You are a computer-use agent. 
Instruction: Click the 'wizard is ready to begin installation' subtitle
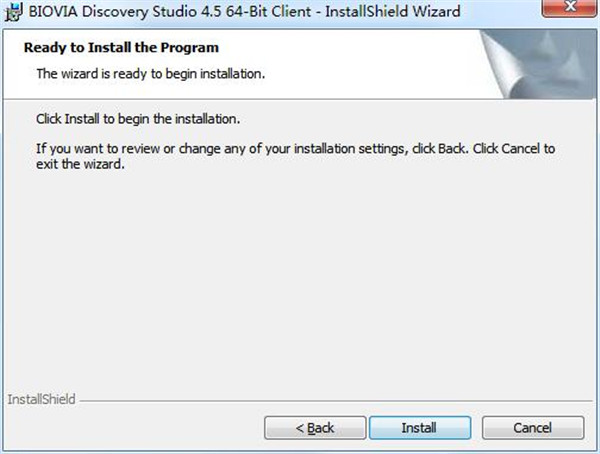(x=150, y=74)
